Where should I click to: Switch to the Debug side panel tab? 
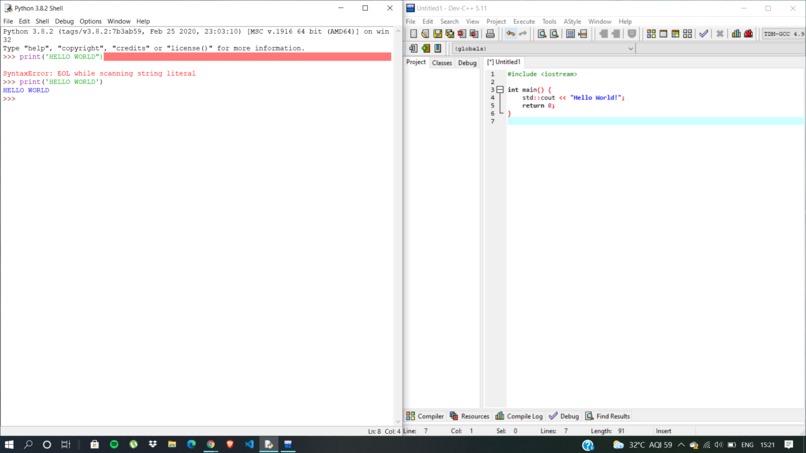tap(467, 63)
